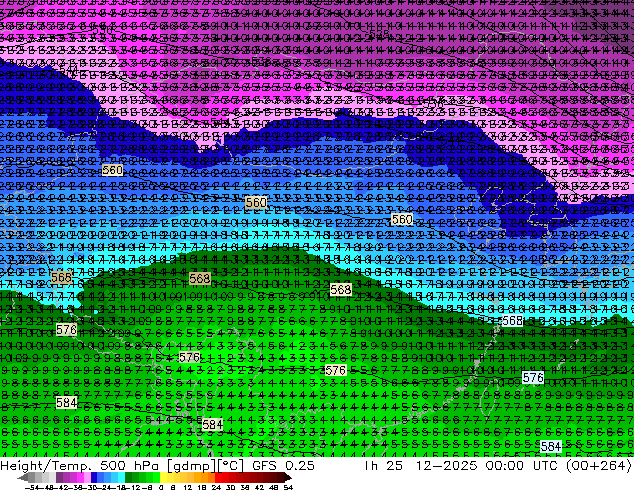Click the "00:00 UTC" time text
The image size is (634, 490).
point(520,465)
